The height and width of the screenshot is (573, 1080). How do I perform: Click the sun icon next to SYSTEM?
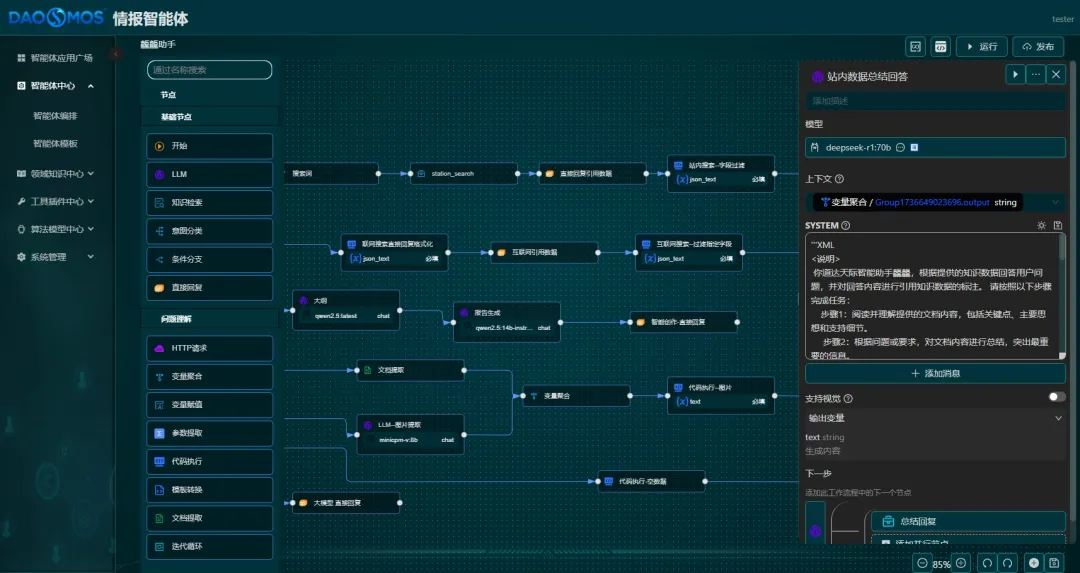[x=1041, y=226]
